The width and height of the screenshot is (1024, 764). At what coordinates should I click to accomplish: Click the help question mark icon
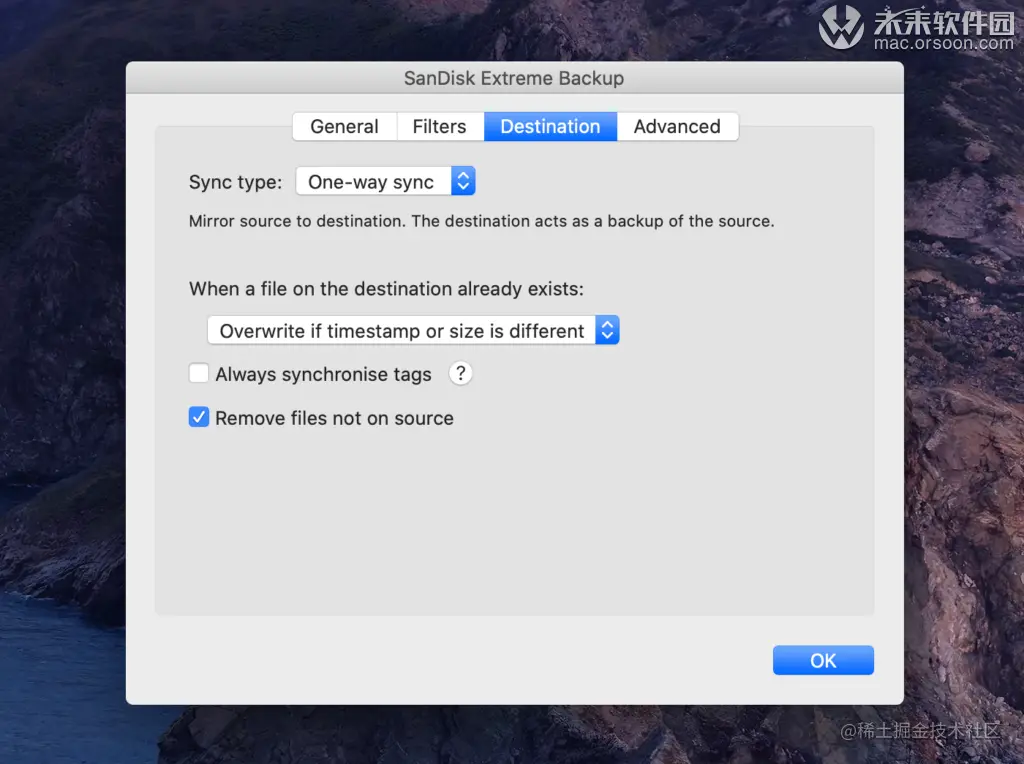[460, 373]
